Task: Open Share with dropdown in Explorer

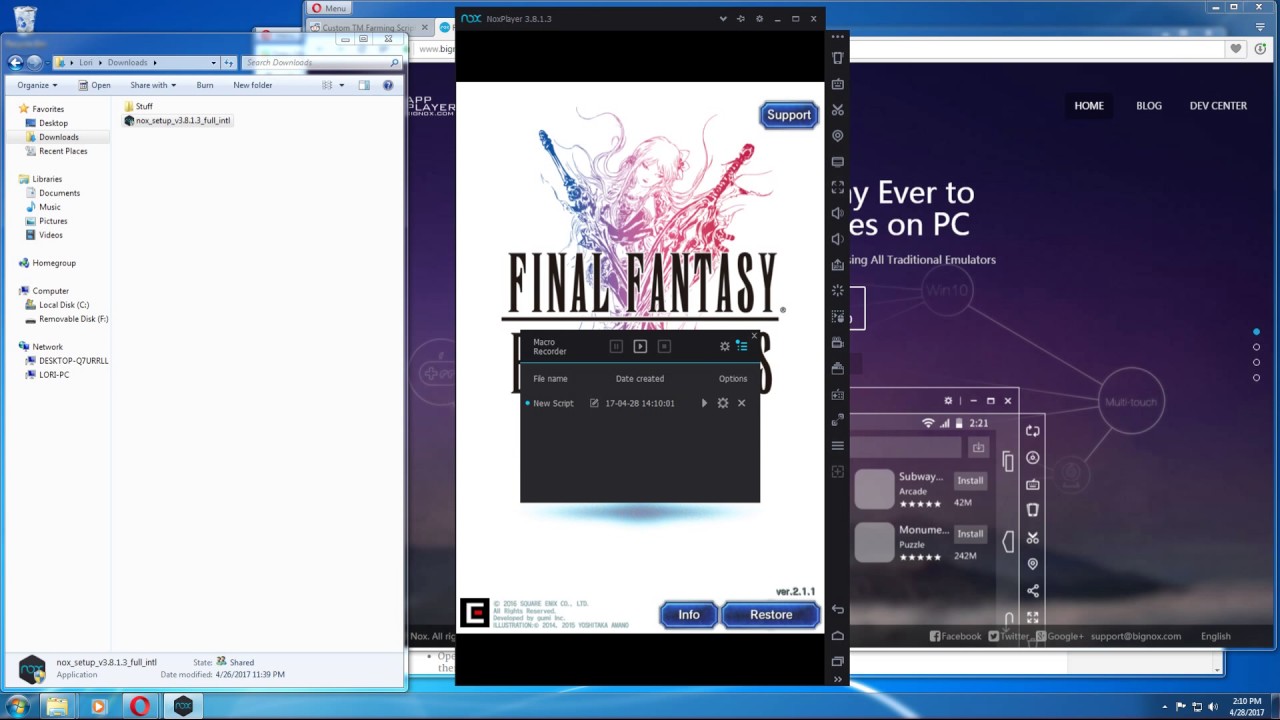Action: 153,85
